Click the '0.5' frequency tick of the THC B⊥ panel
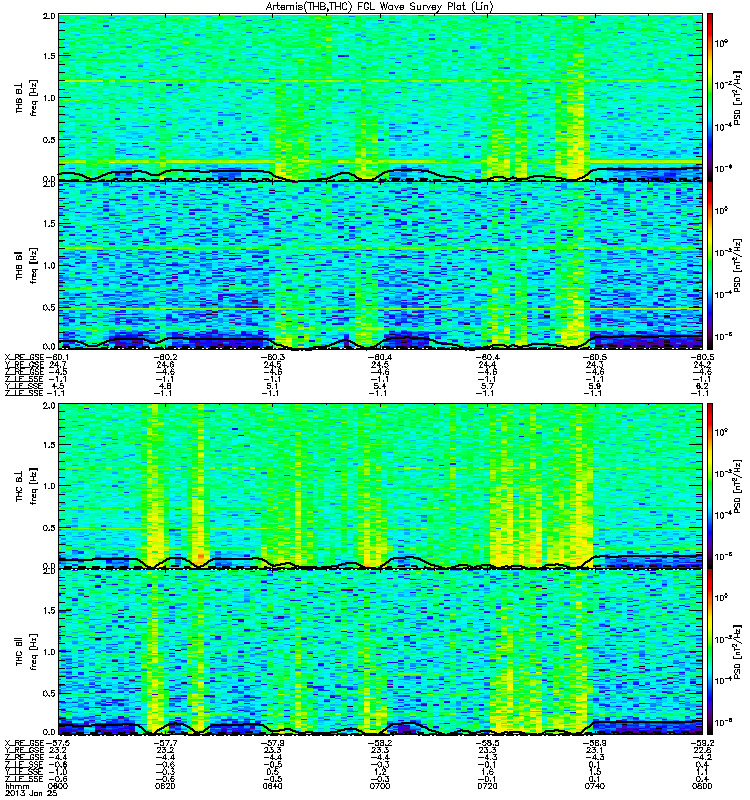750x800 pixels. pyautogui.click(x=49, y=528)
